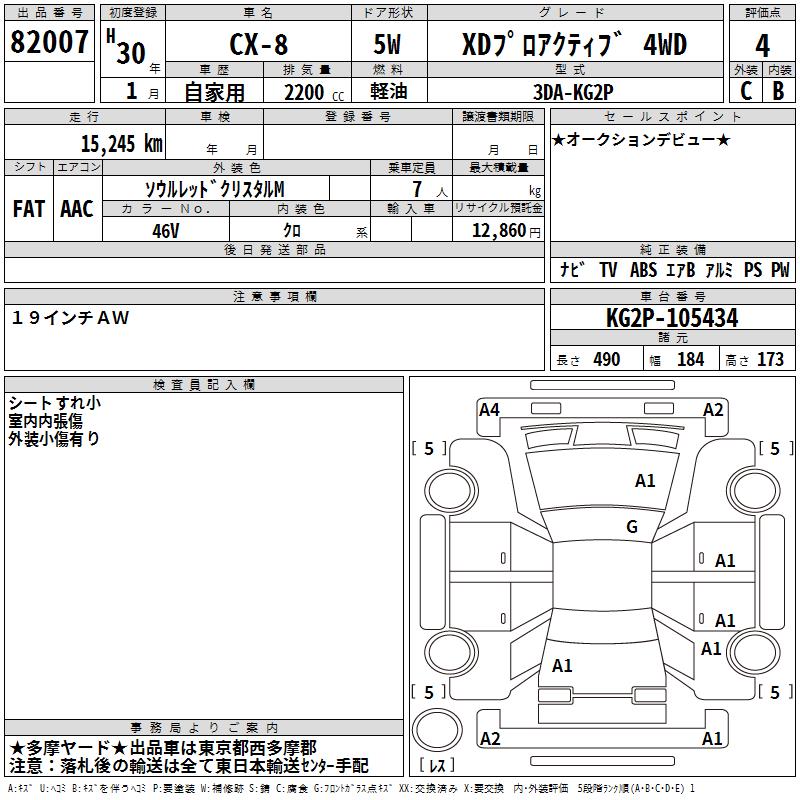Click the 注意事項欄 header
Viewport: 800px width, 800px height.
click(274, 297)
